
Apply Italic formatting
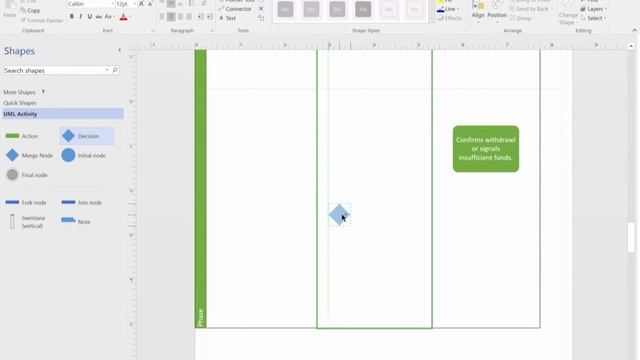(x=80, y=17)
